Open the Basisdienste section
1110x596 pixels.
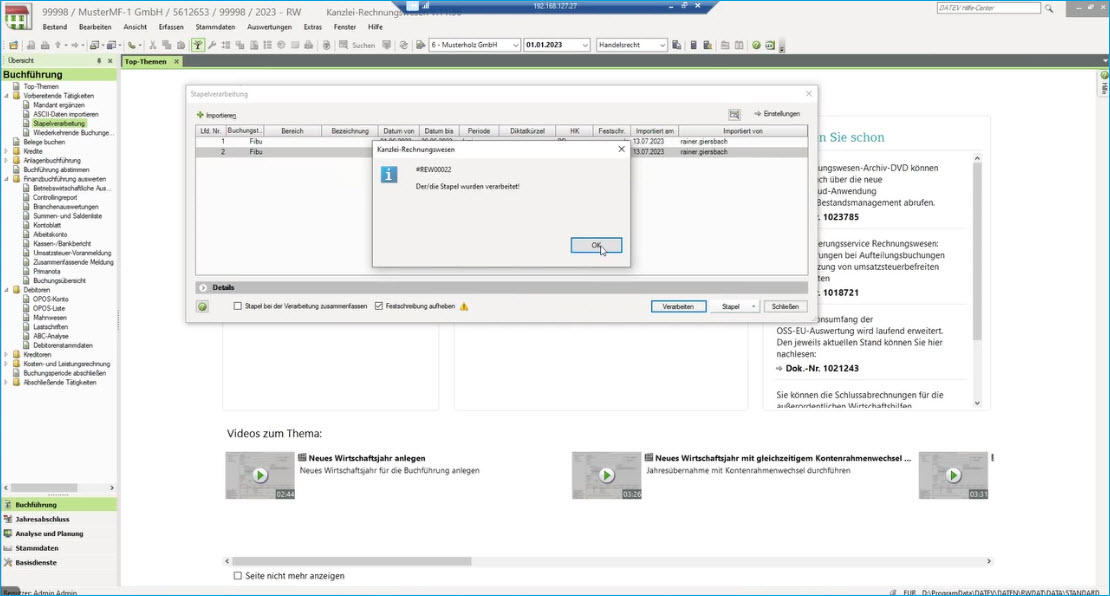pos(35,563)
